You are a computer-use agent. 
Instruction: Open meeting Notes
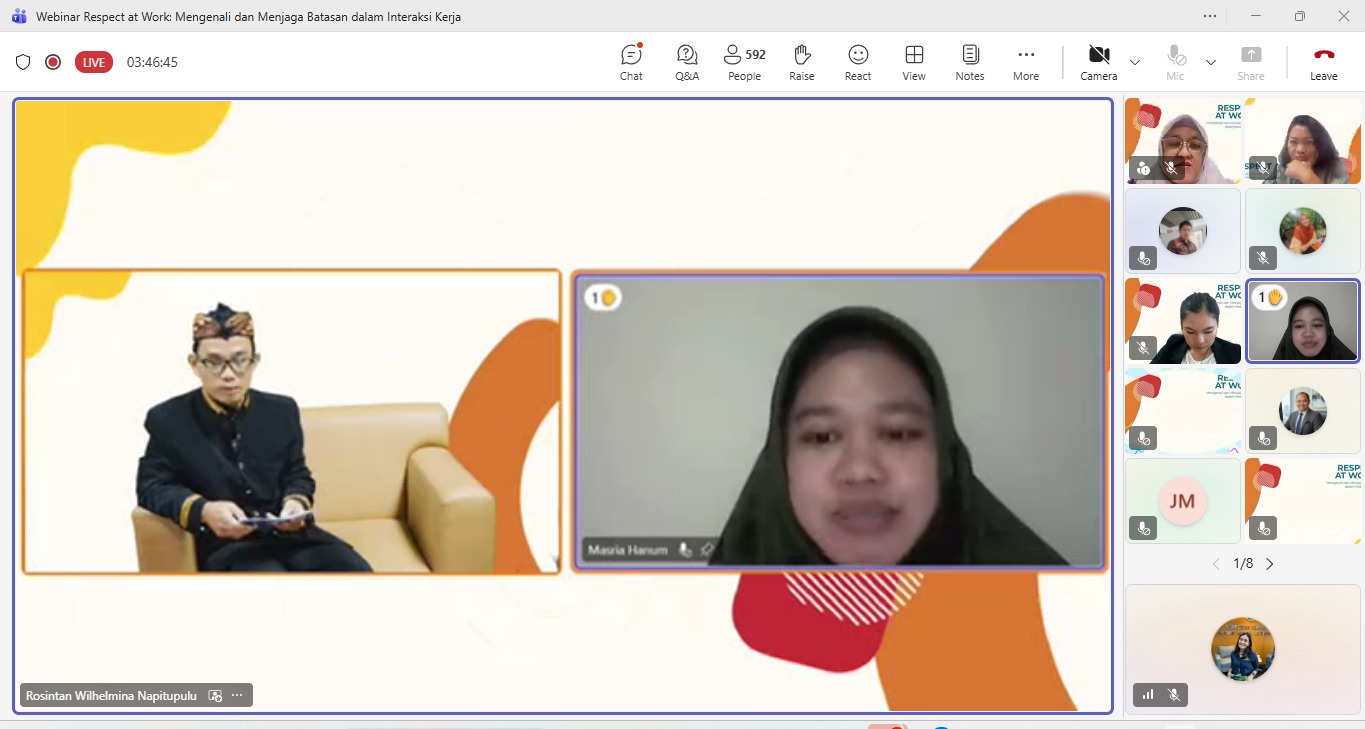click(x=969, y=62)
